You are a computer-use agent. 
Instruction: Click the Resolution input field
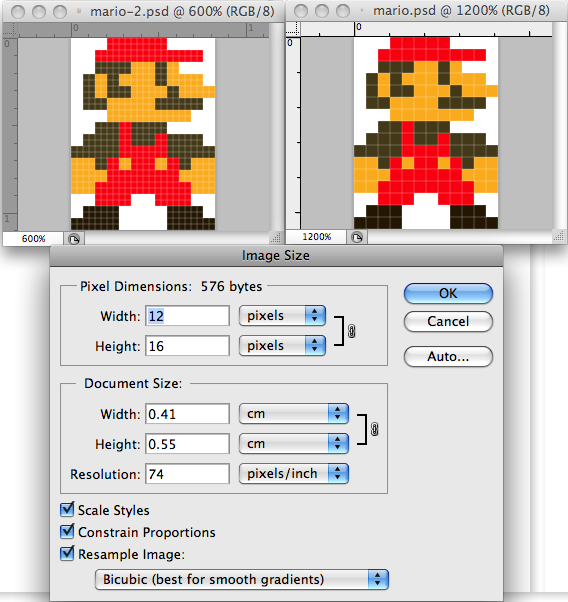(187, 474)
